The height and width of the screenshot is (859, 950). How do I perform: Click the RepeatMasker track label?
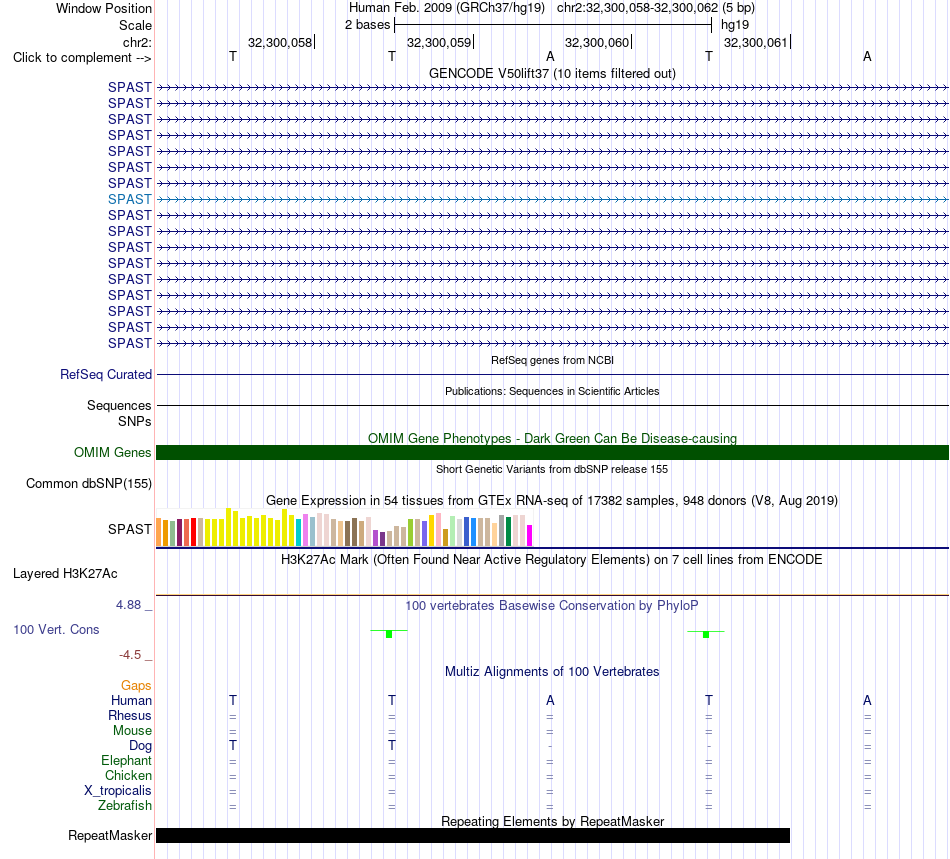click(x=110, y=835)
